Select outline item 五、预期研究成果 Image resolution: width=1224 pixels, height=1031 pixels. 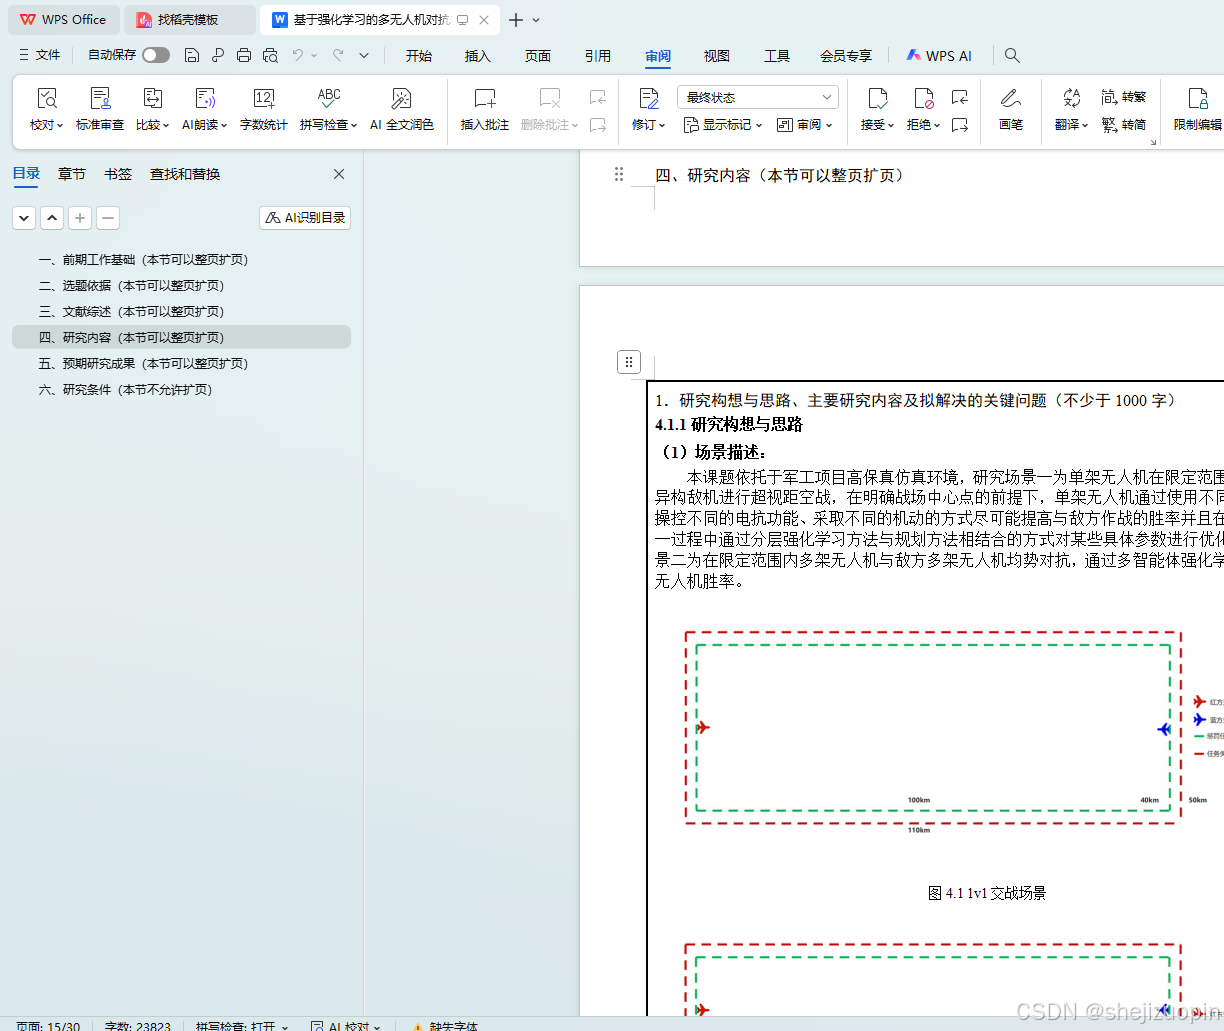point(181,363)
